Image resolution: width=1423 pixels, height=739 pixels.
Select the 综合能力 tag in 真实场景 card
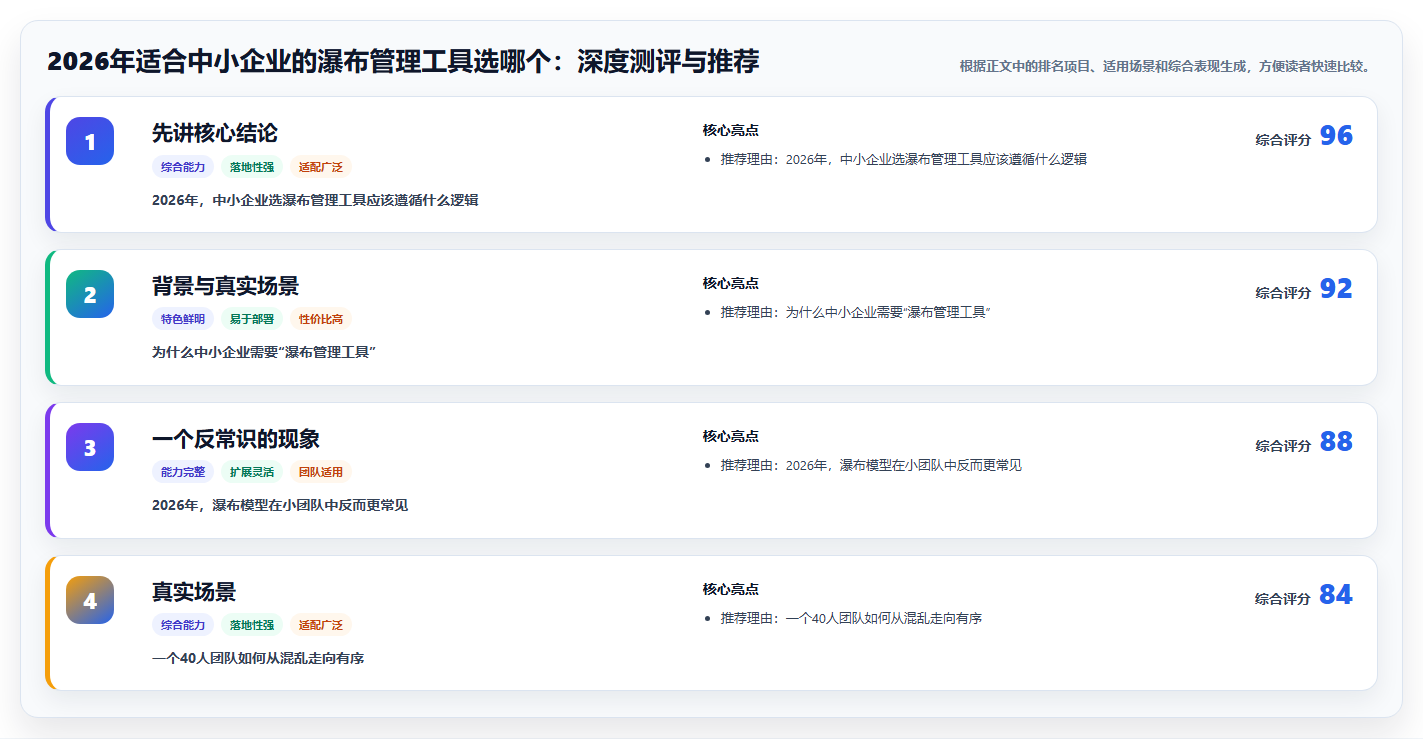pos(183,625)
